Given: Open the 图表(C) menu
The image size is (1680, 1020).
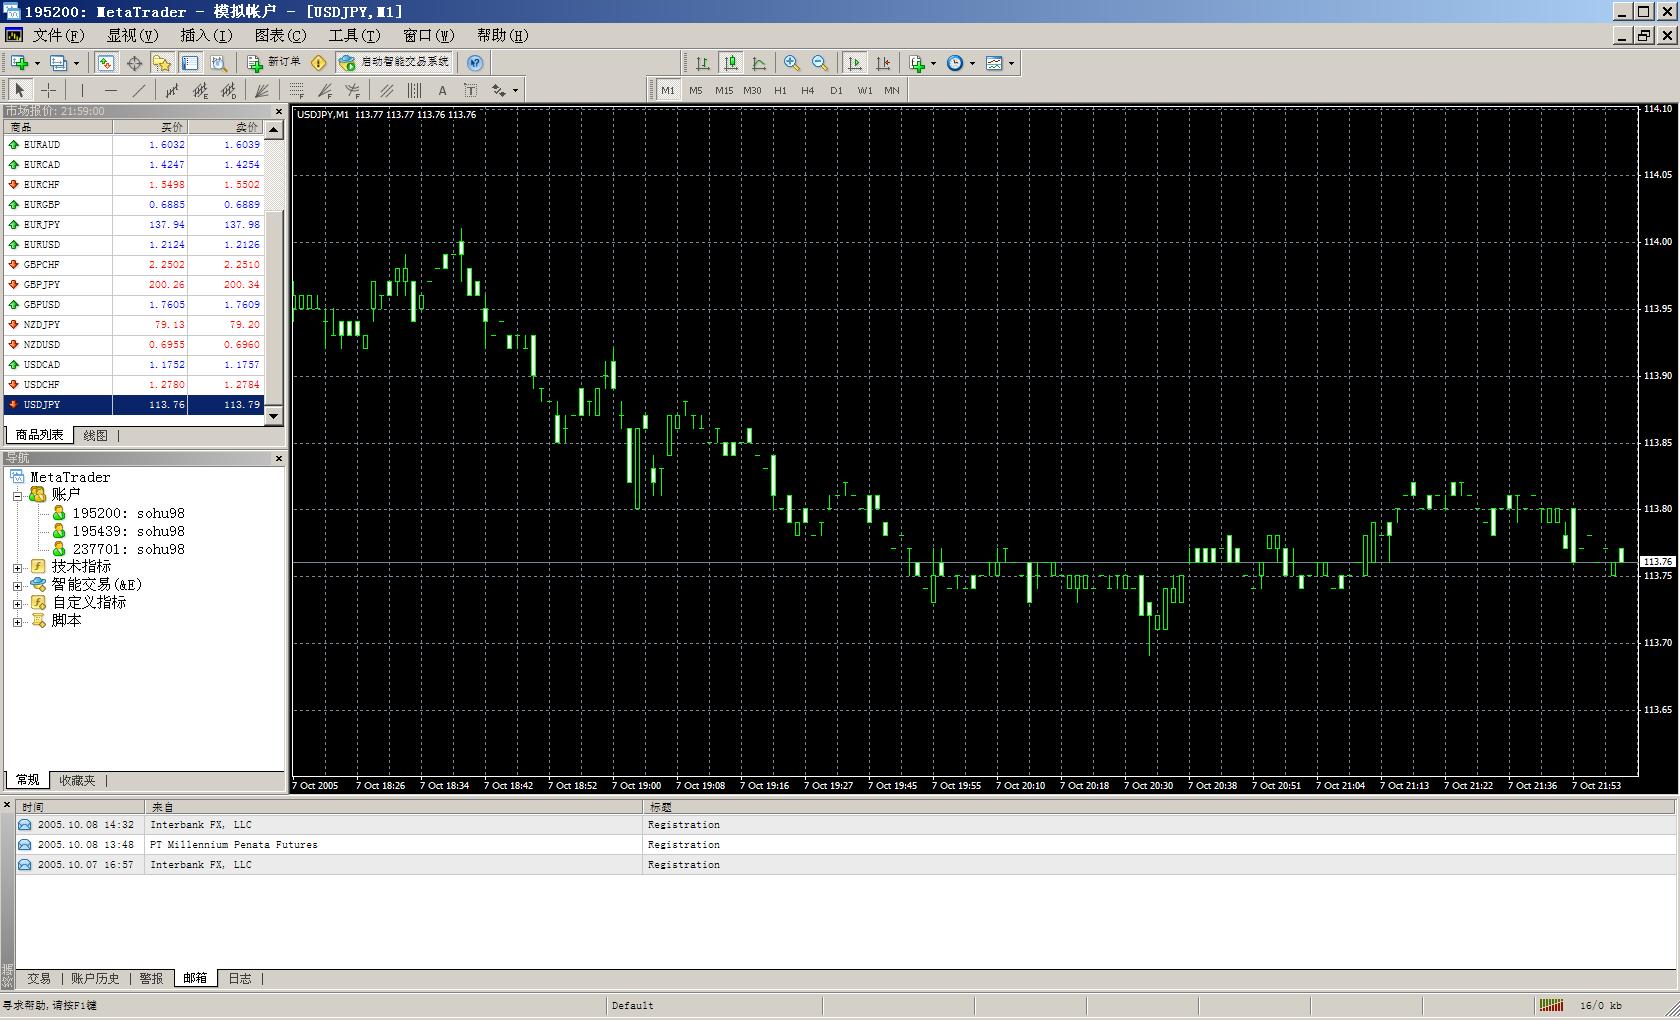Looking at the screenshot, I should [280, 35].
